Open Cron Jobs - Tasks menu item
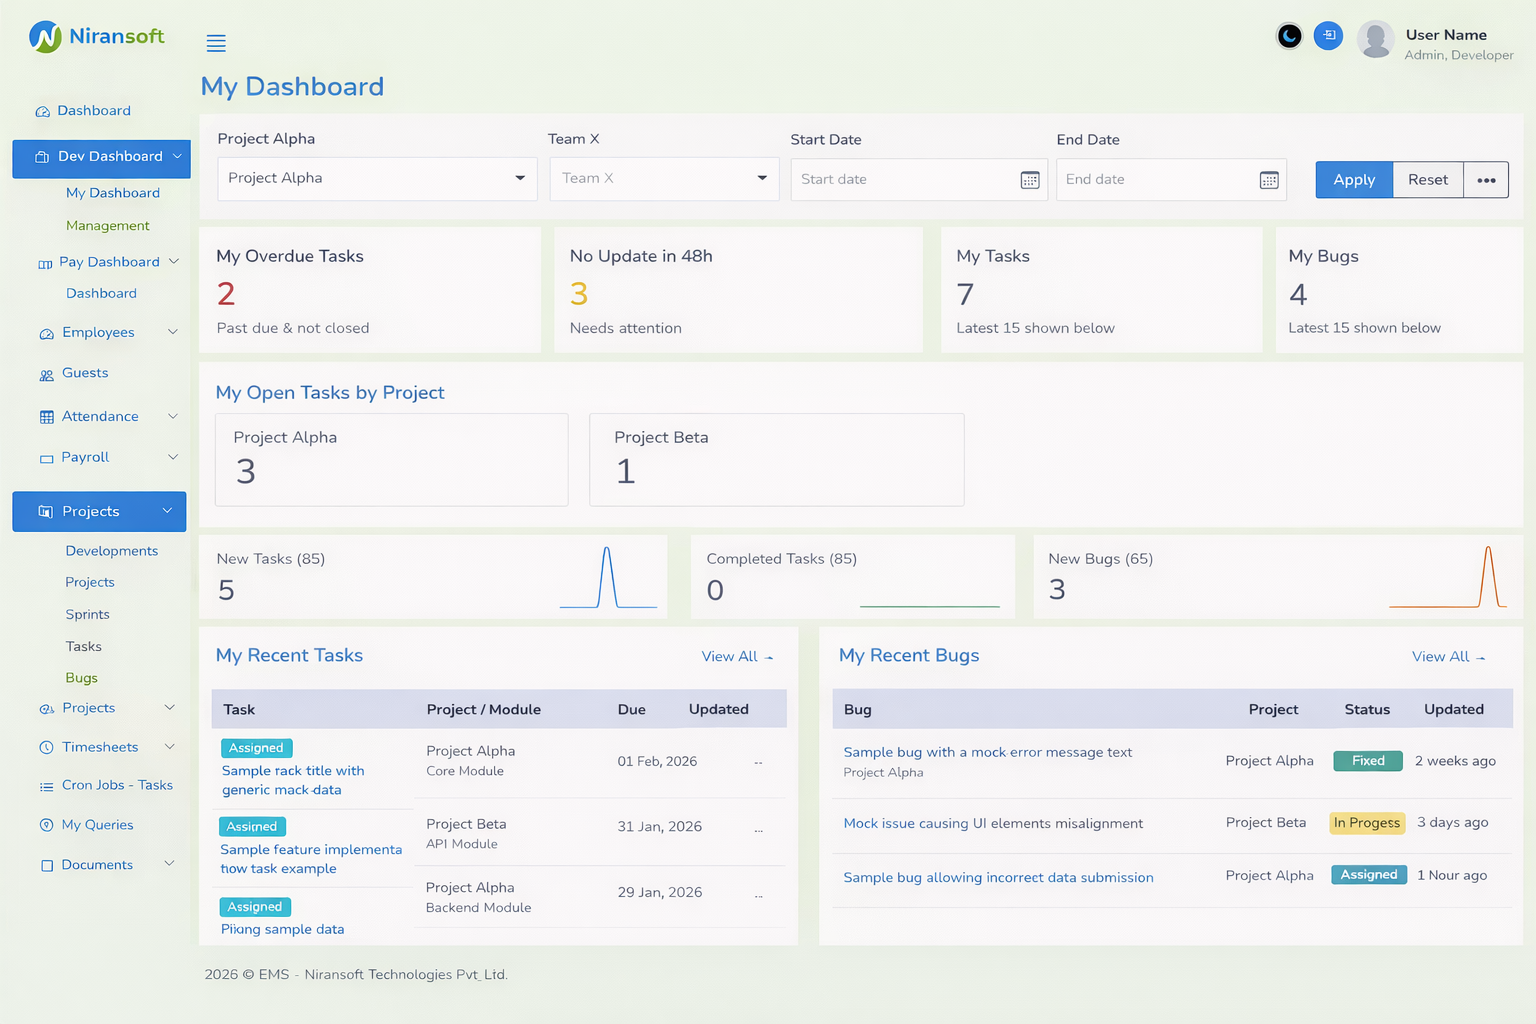This screenshot has width=1536, height=1024. (x=117, y=786)
